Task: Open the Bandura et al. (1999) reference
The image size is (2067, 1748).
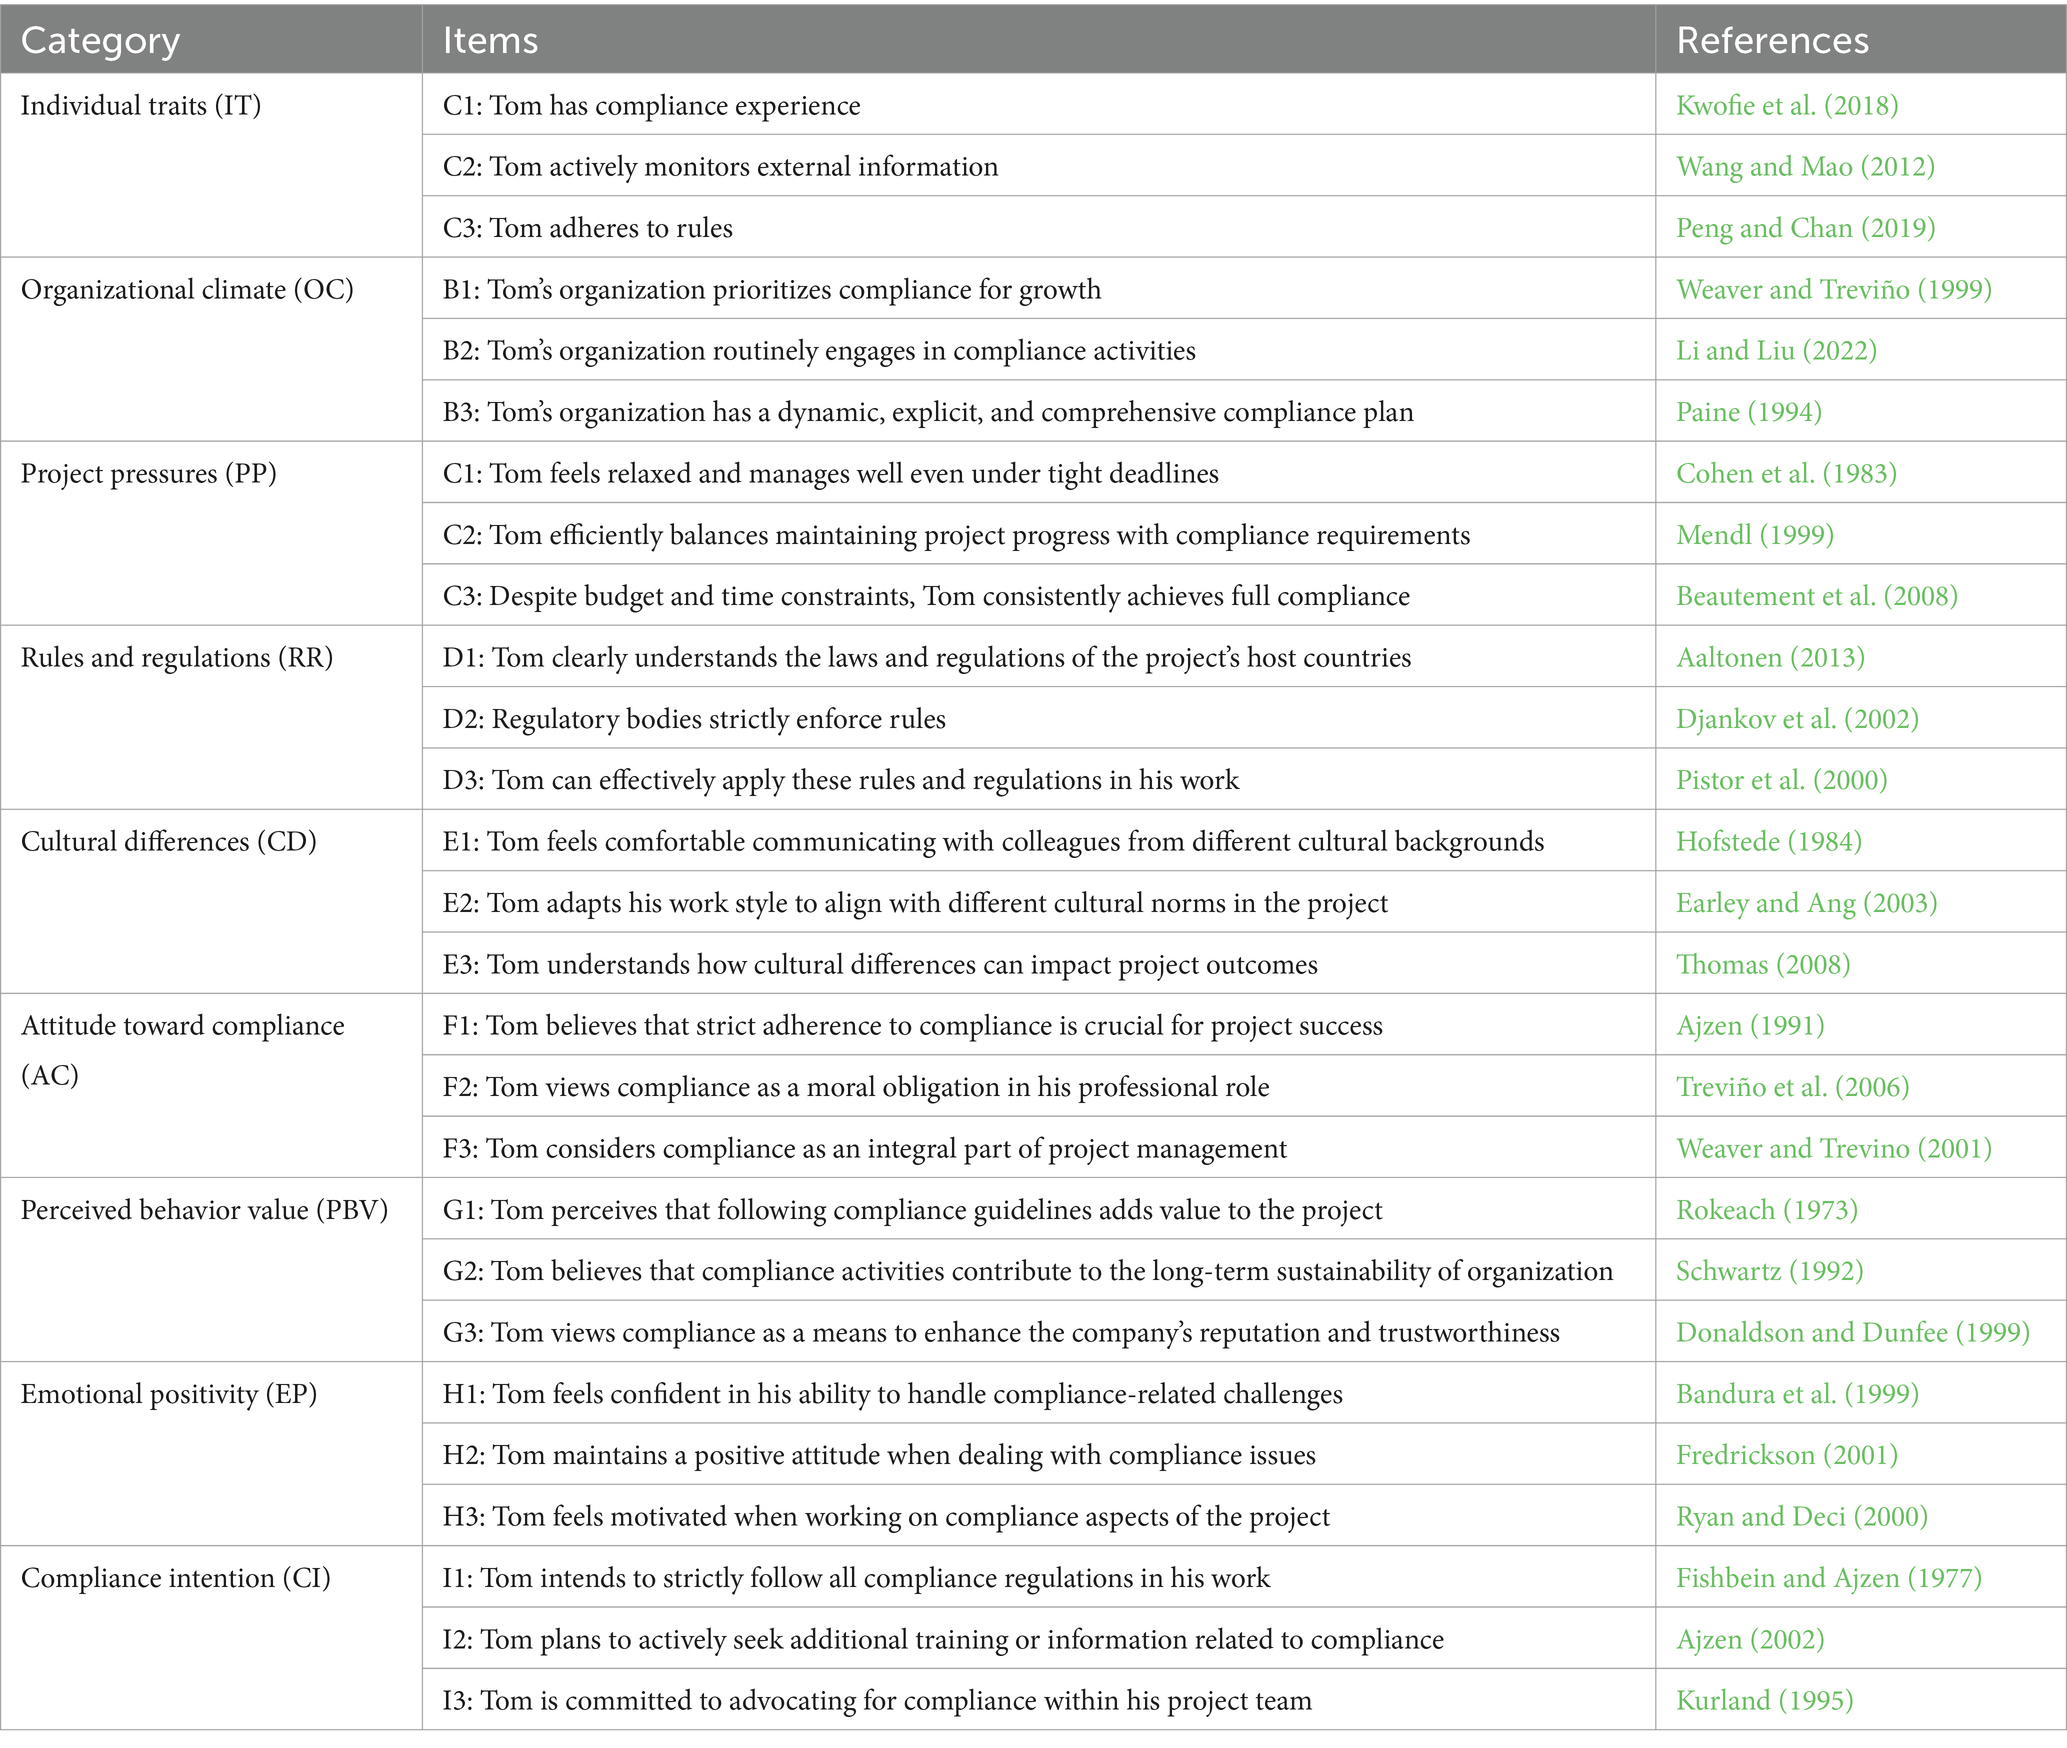Action: (1797, 1394)
